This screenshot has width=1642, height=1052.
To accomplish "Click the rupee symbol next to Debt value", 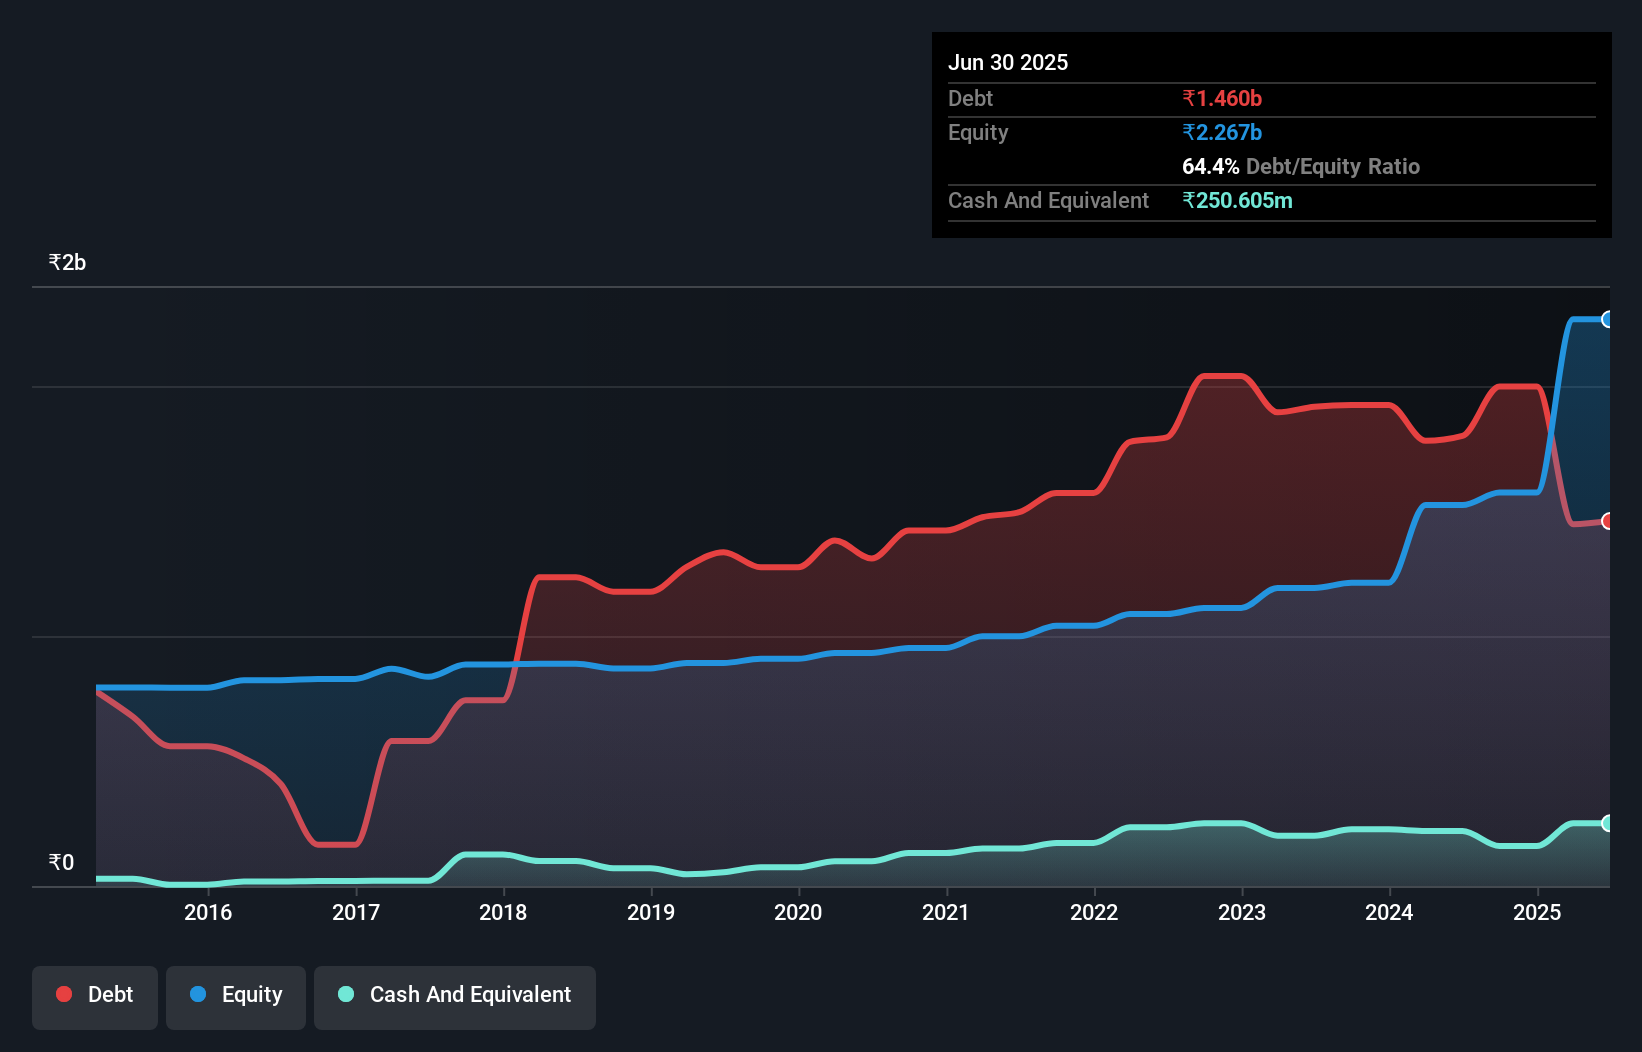I will pyautogui.click(x=1189, y=98).
